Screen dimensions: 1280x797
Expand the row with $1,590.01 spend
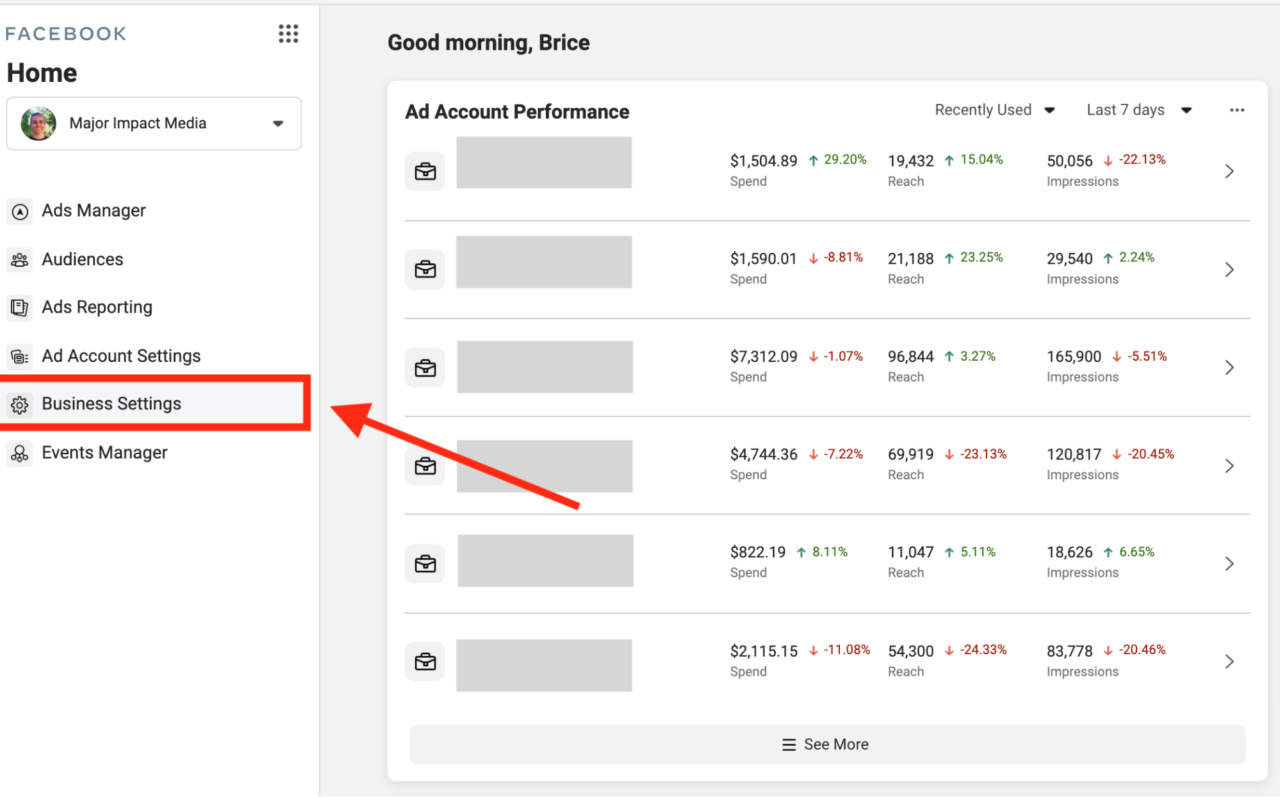tap(1230, 269)
